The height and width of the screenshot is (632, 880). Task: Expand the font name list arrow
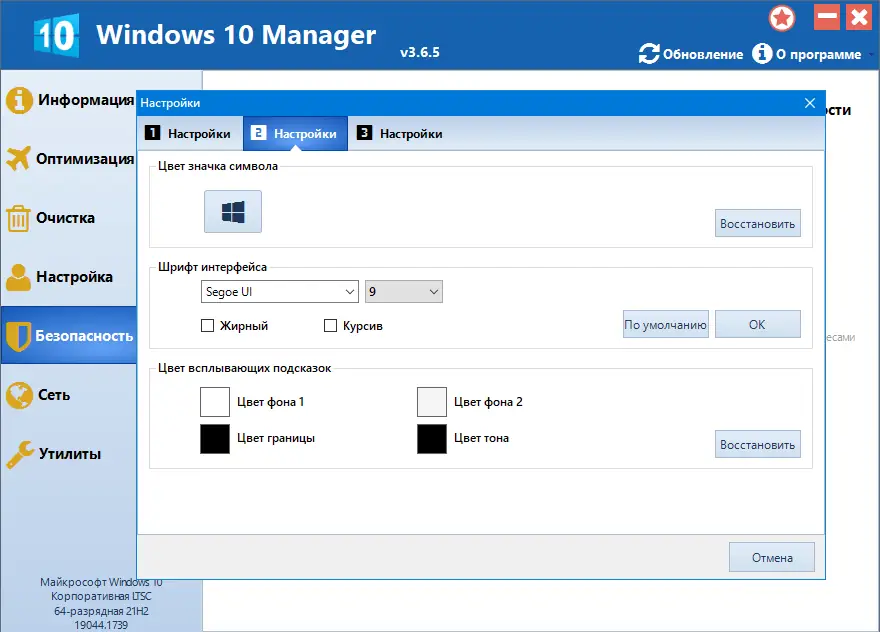pos(350,291)
